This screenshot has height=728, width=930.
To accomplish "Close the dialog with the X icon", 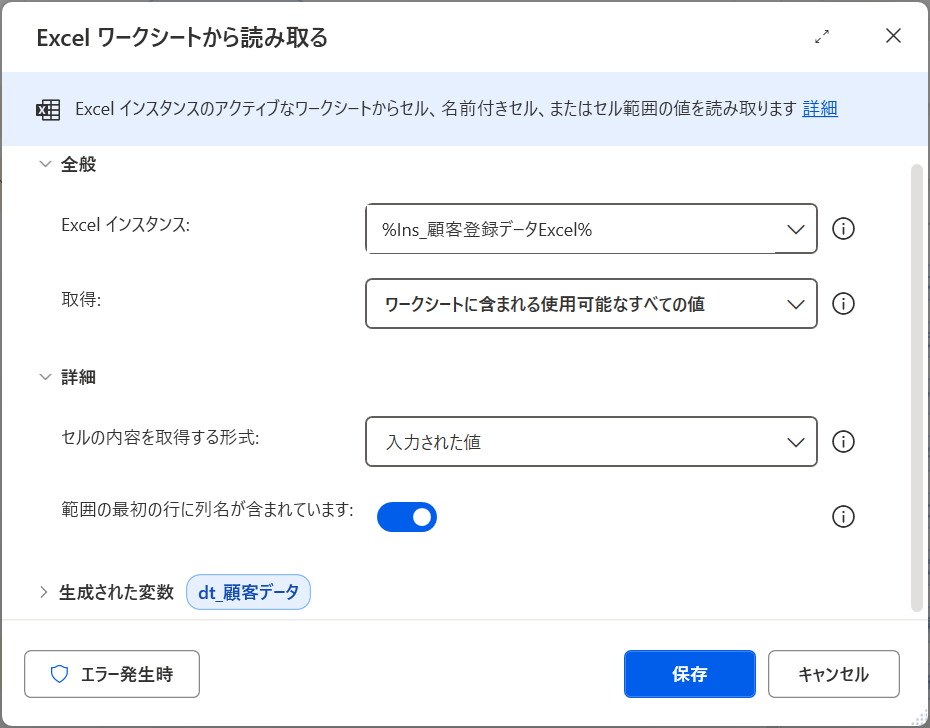I will pos(893,37).
